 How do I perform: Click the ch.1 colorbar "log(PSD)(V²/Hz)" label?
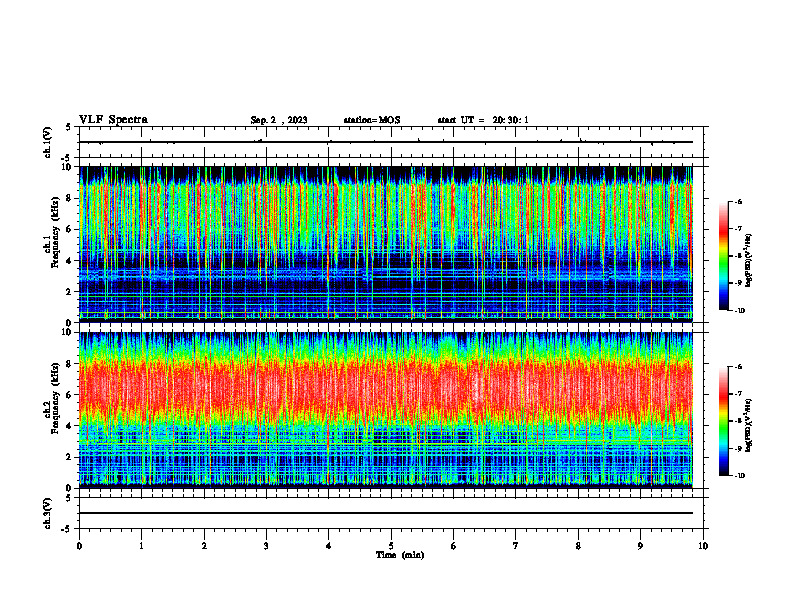(749, 260)
